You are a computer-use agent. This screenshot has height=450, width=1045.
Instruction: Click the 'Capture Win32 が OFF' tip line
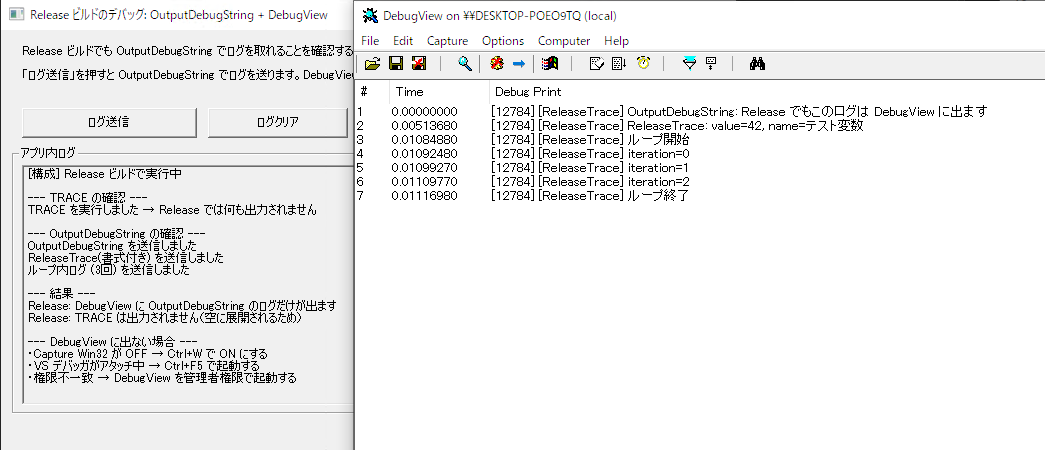[x=147, y=354]
